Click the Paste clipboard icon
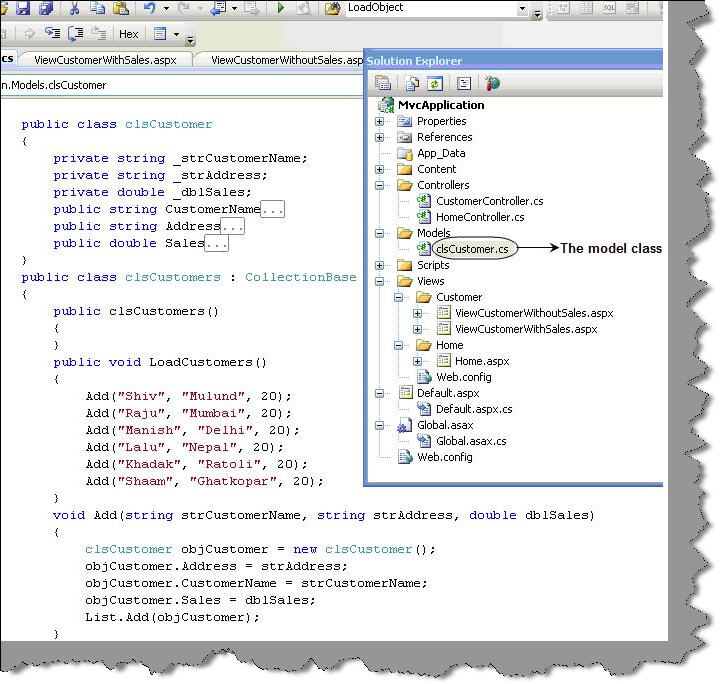720x684 pixels. (x=120, y=9)
